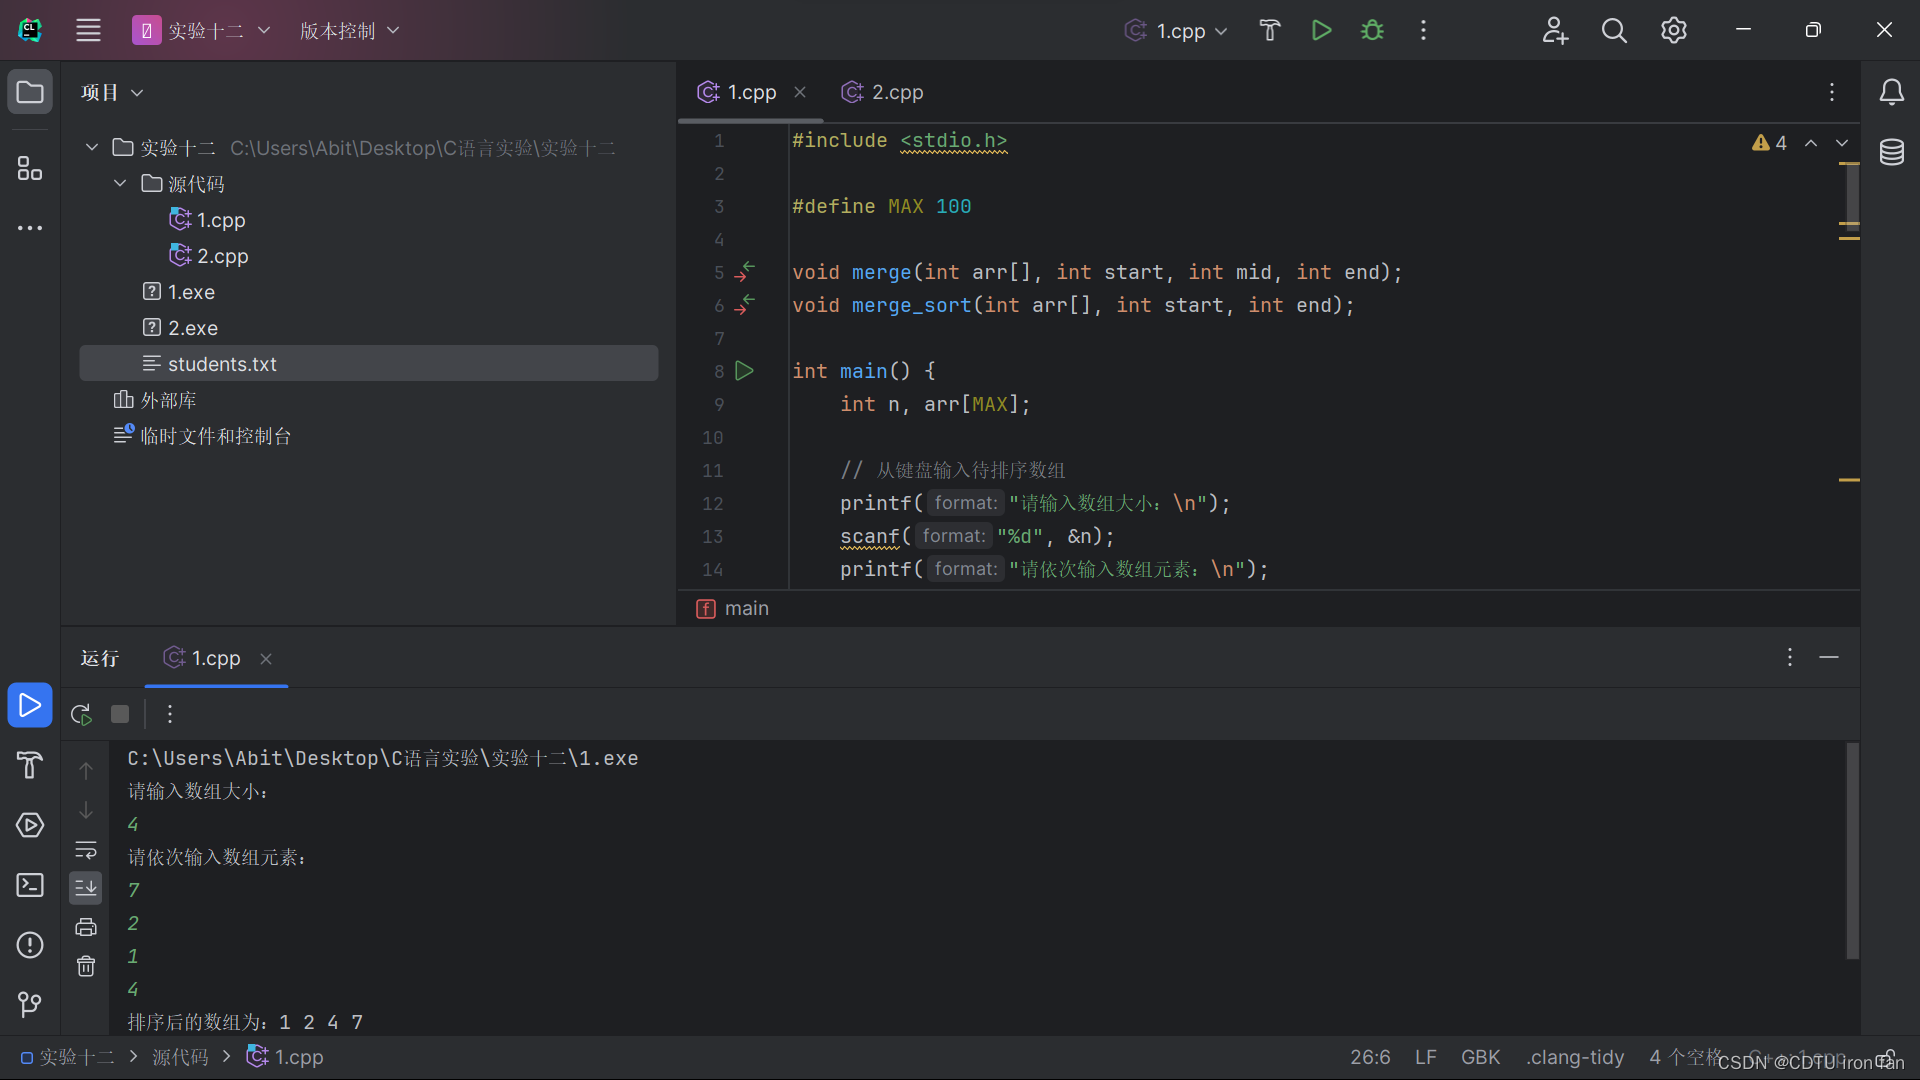This screenshot has width=1920, height=1080.
Task: Switch to the 2.cpp editor tab
Action: tap(883, 92)
